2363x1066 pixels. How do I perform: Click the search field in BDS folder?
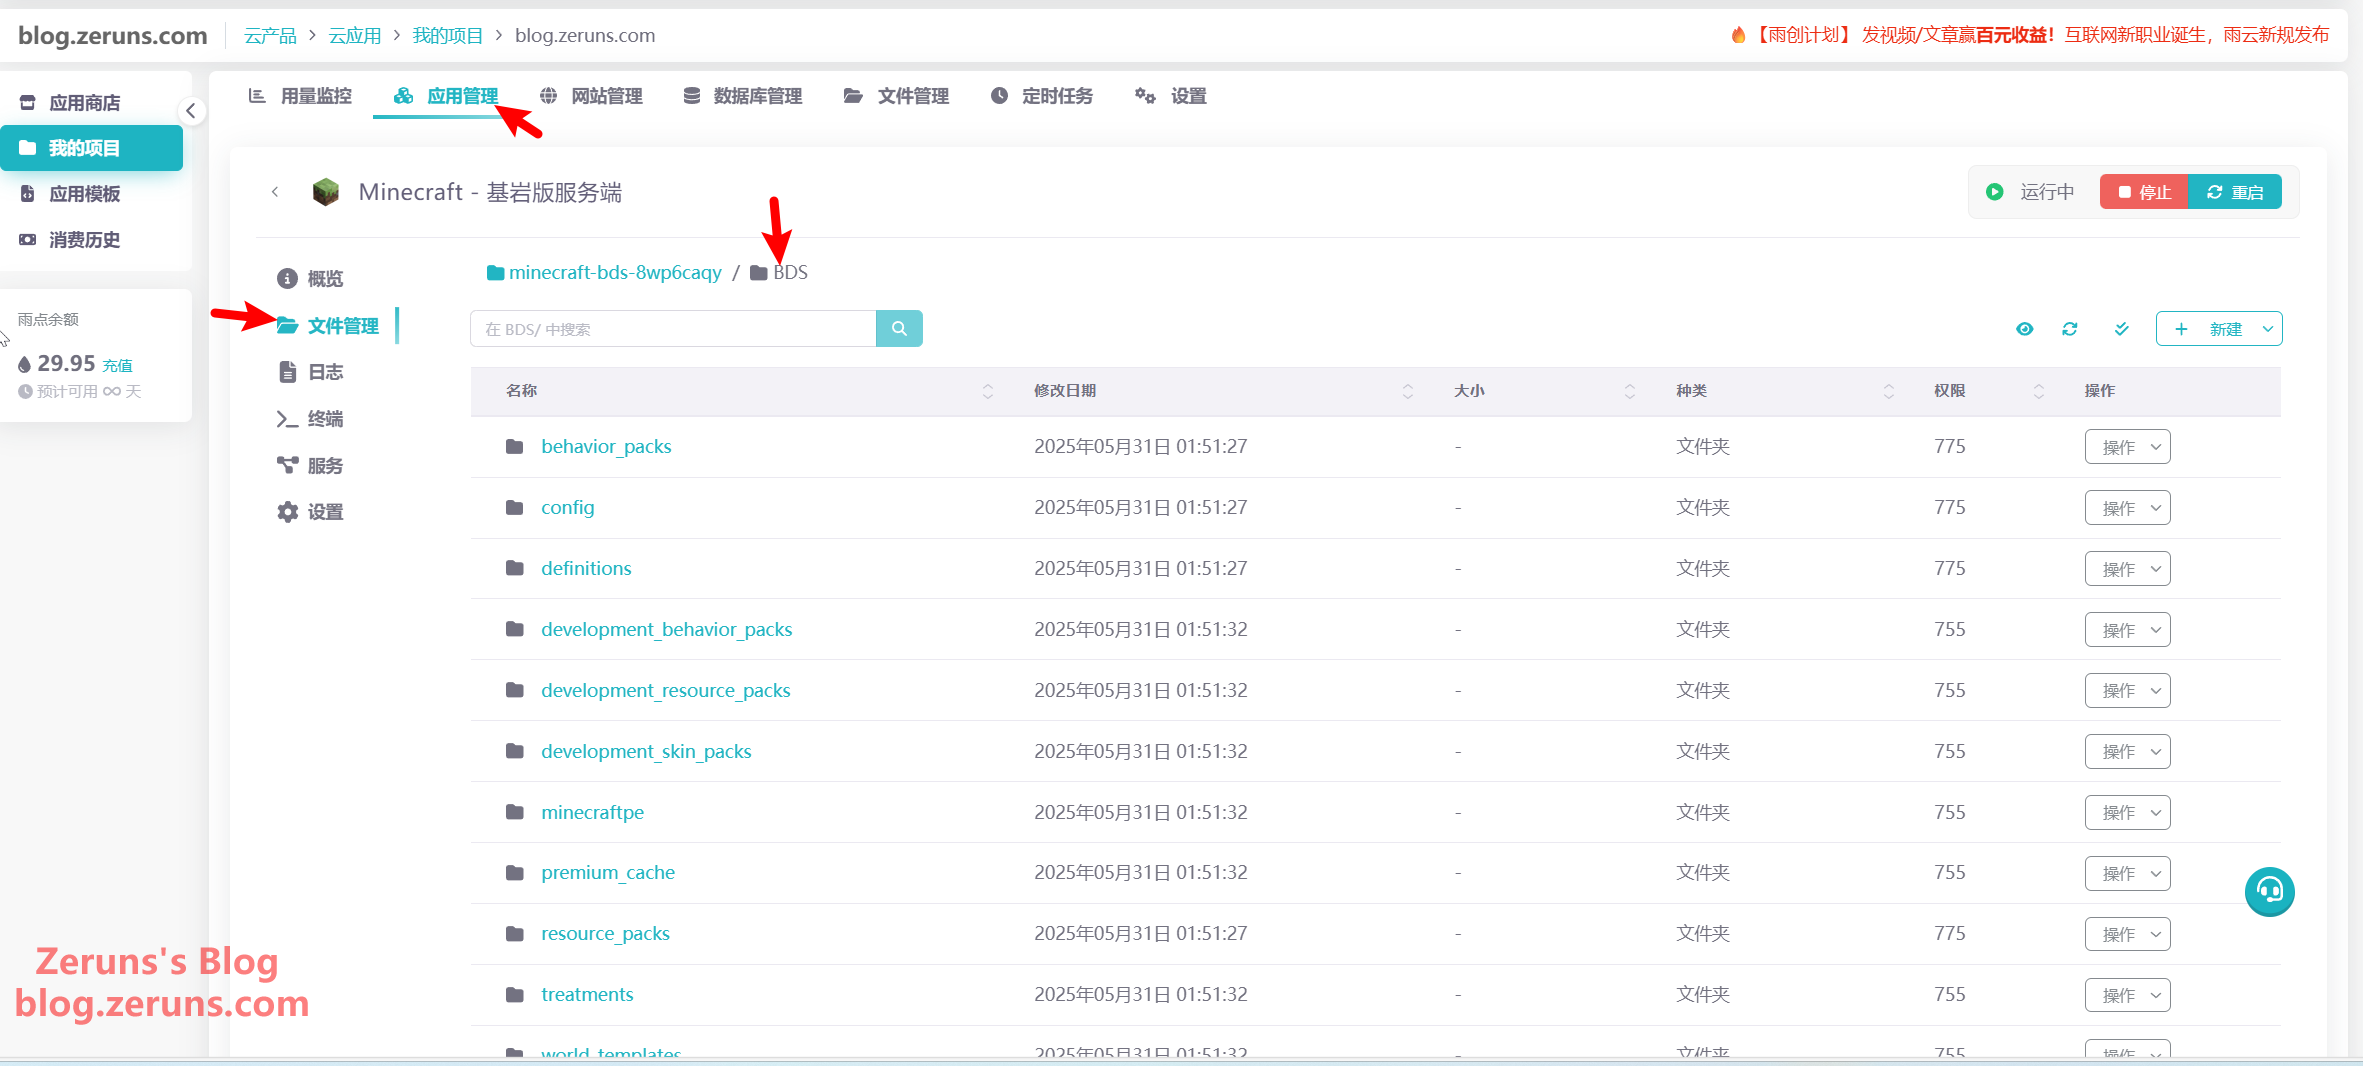click(672, 329)
